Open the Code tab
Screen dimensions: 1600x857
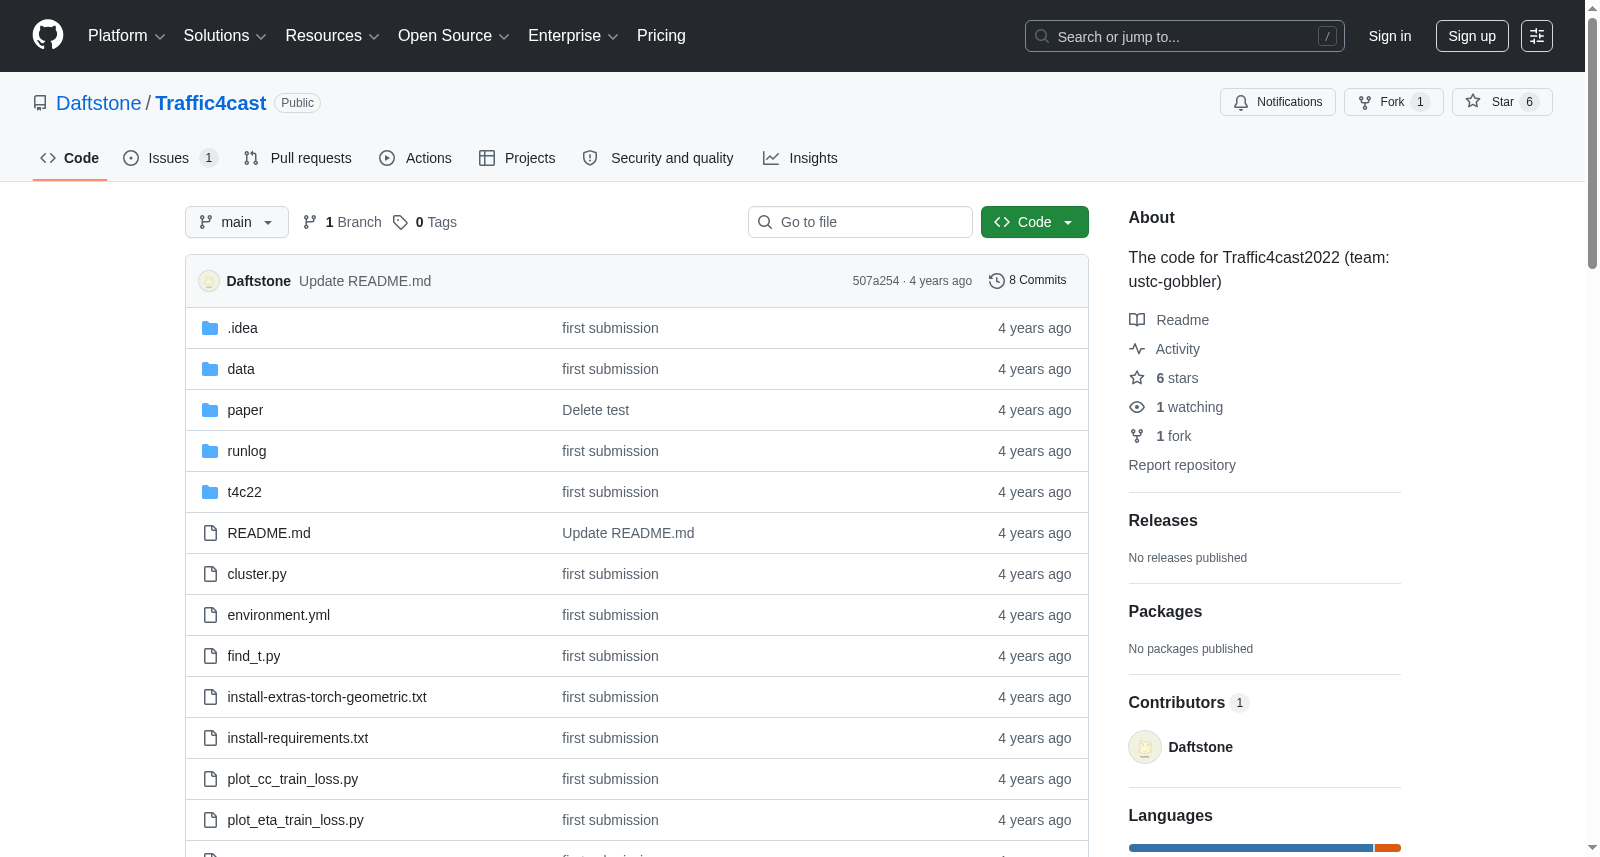[x=70, y=158]
